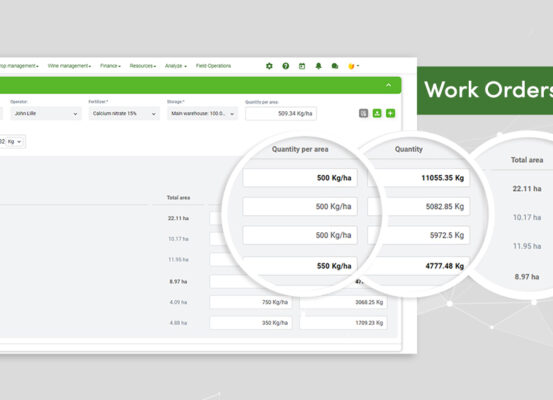Open the help question mark icon
This screenshot has height=400, width=553.
click(286, 66)
